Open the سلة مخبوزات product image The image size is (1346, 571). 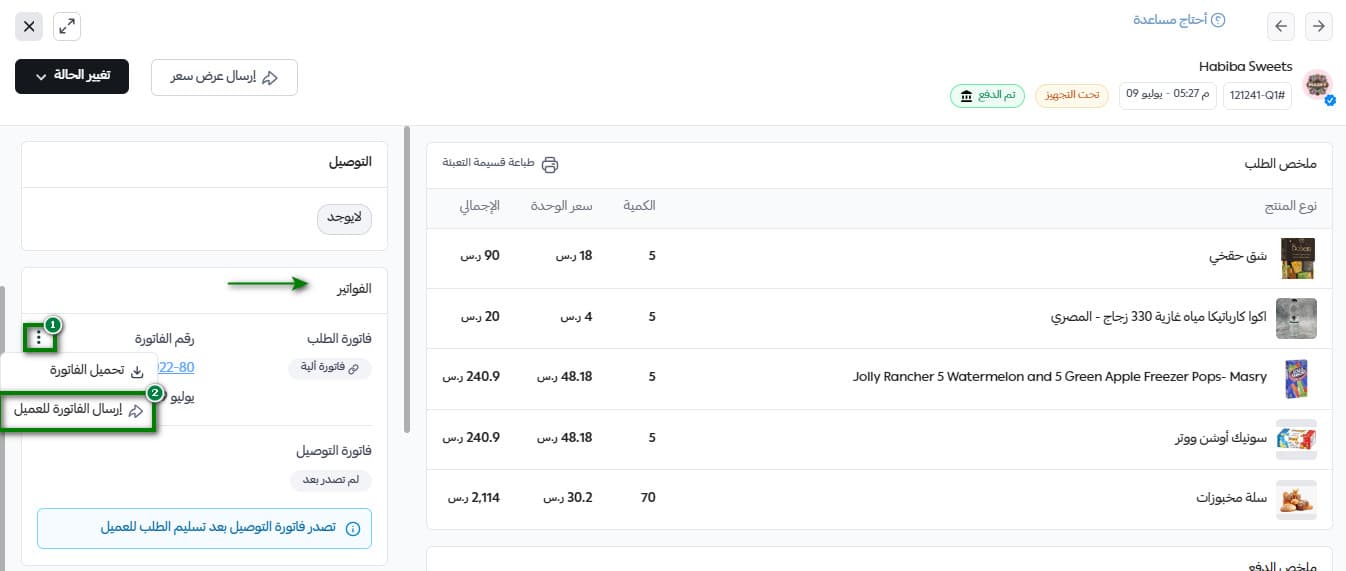[1296, 498]
